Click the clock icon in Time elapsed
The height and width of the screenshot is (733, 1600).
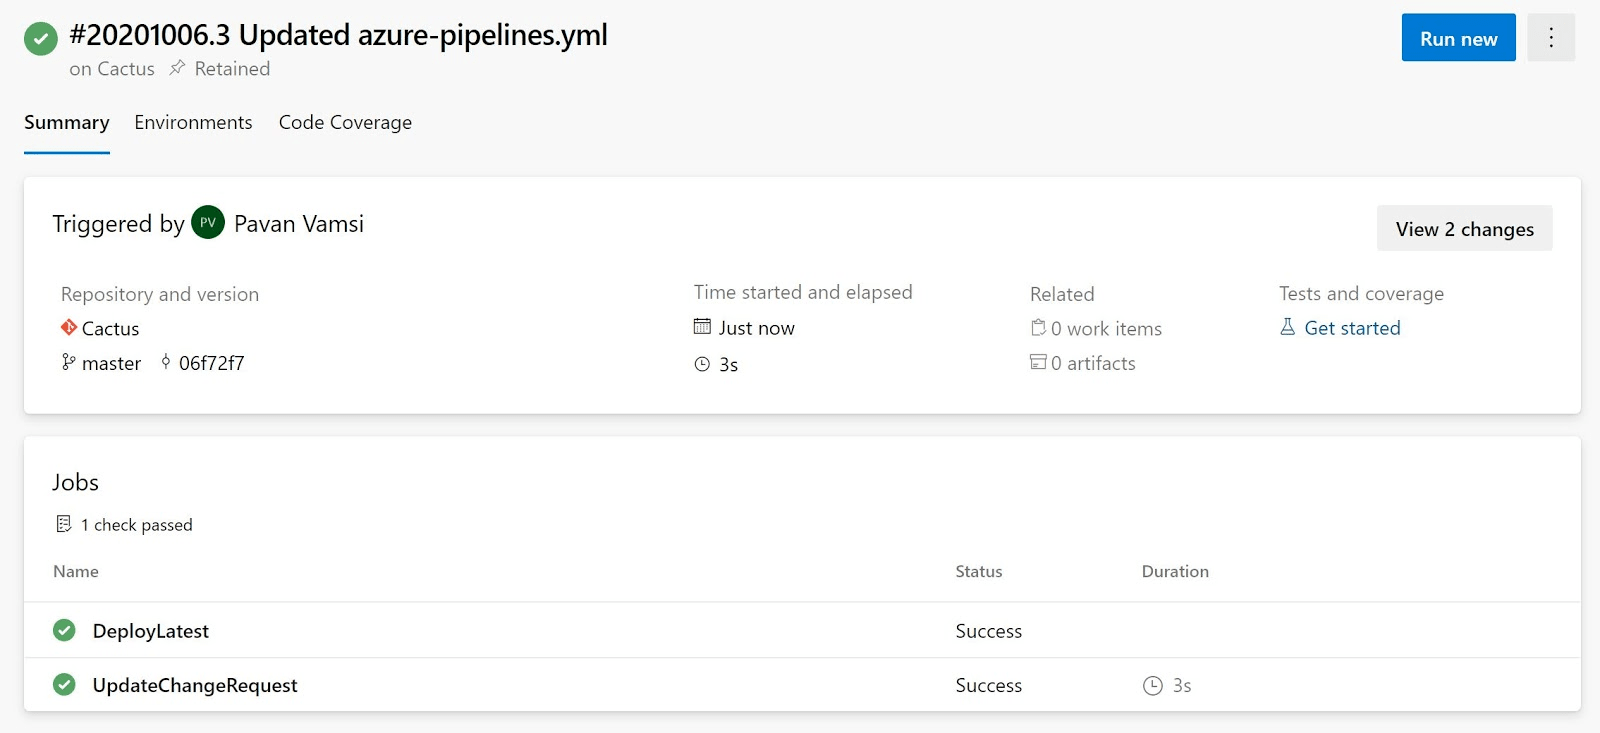[702, 365]
